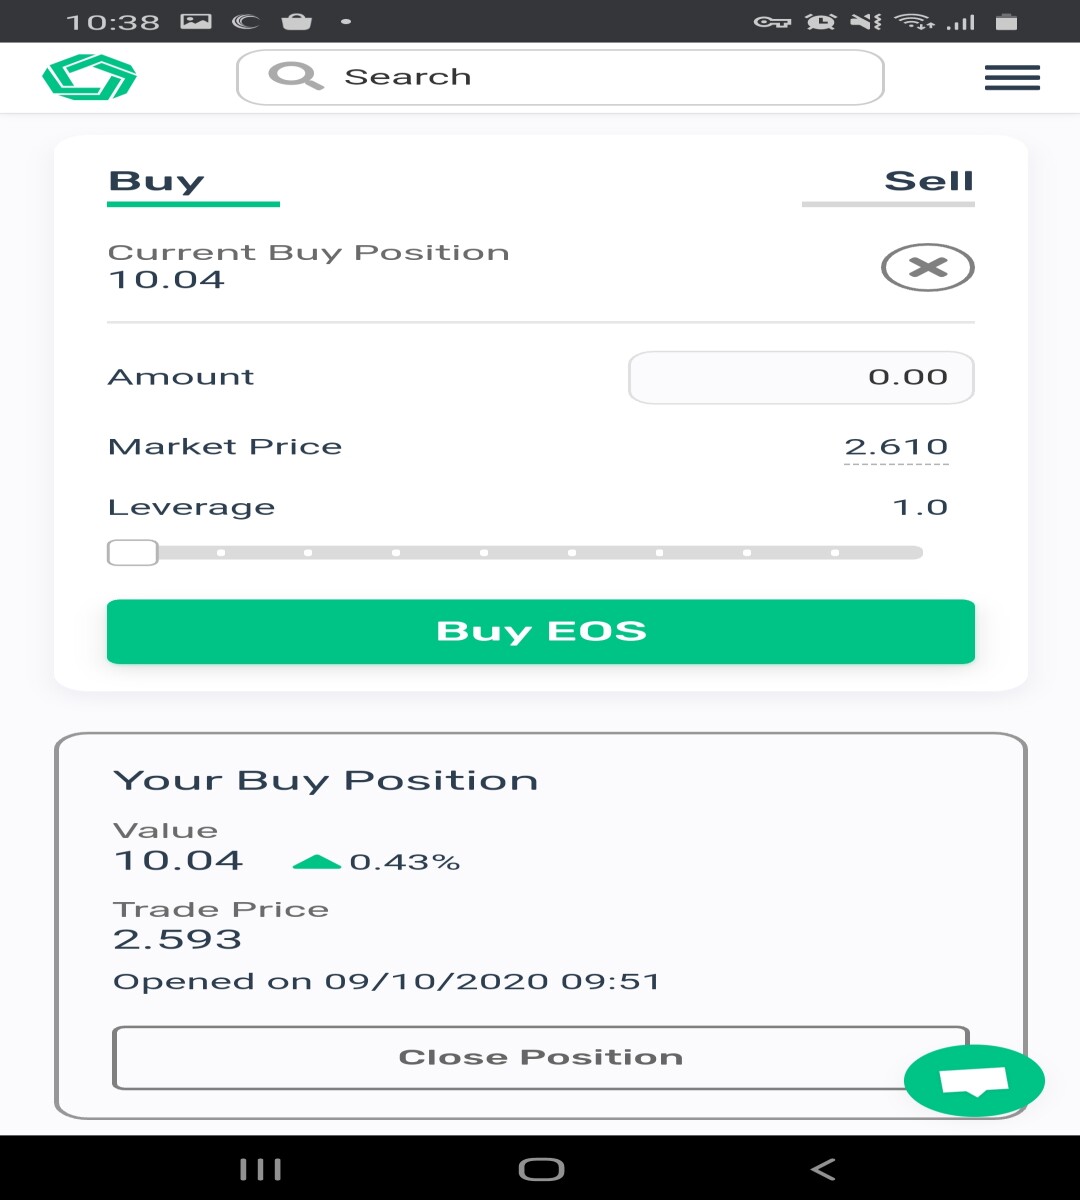
Task: Tap the alarm clock status icon
Action: click(821, 21)
